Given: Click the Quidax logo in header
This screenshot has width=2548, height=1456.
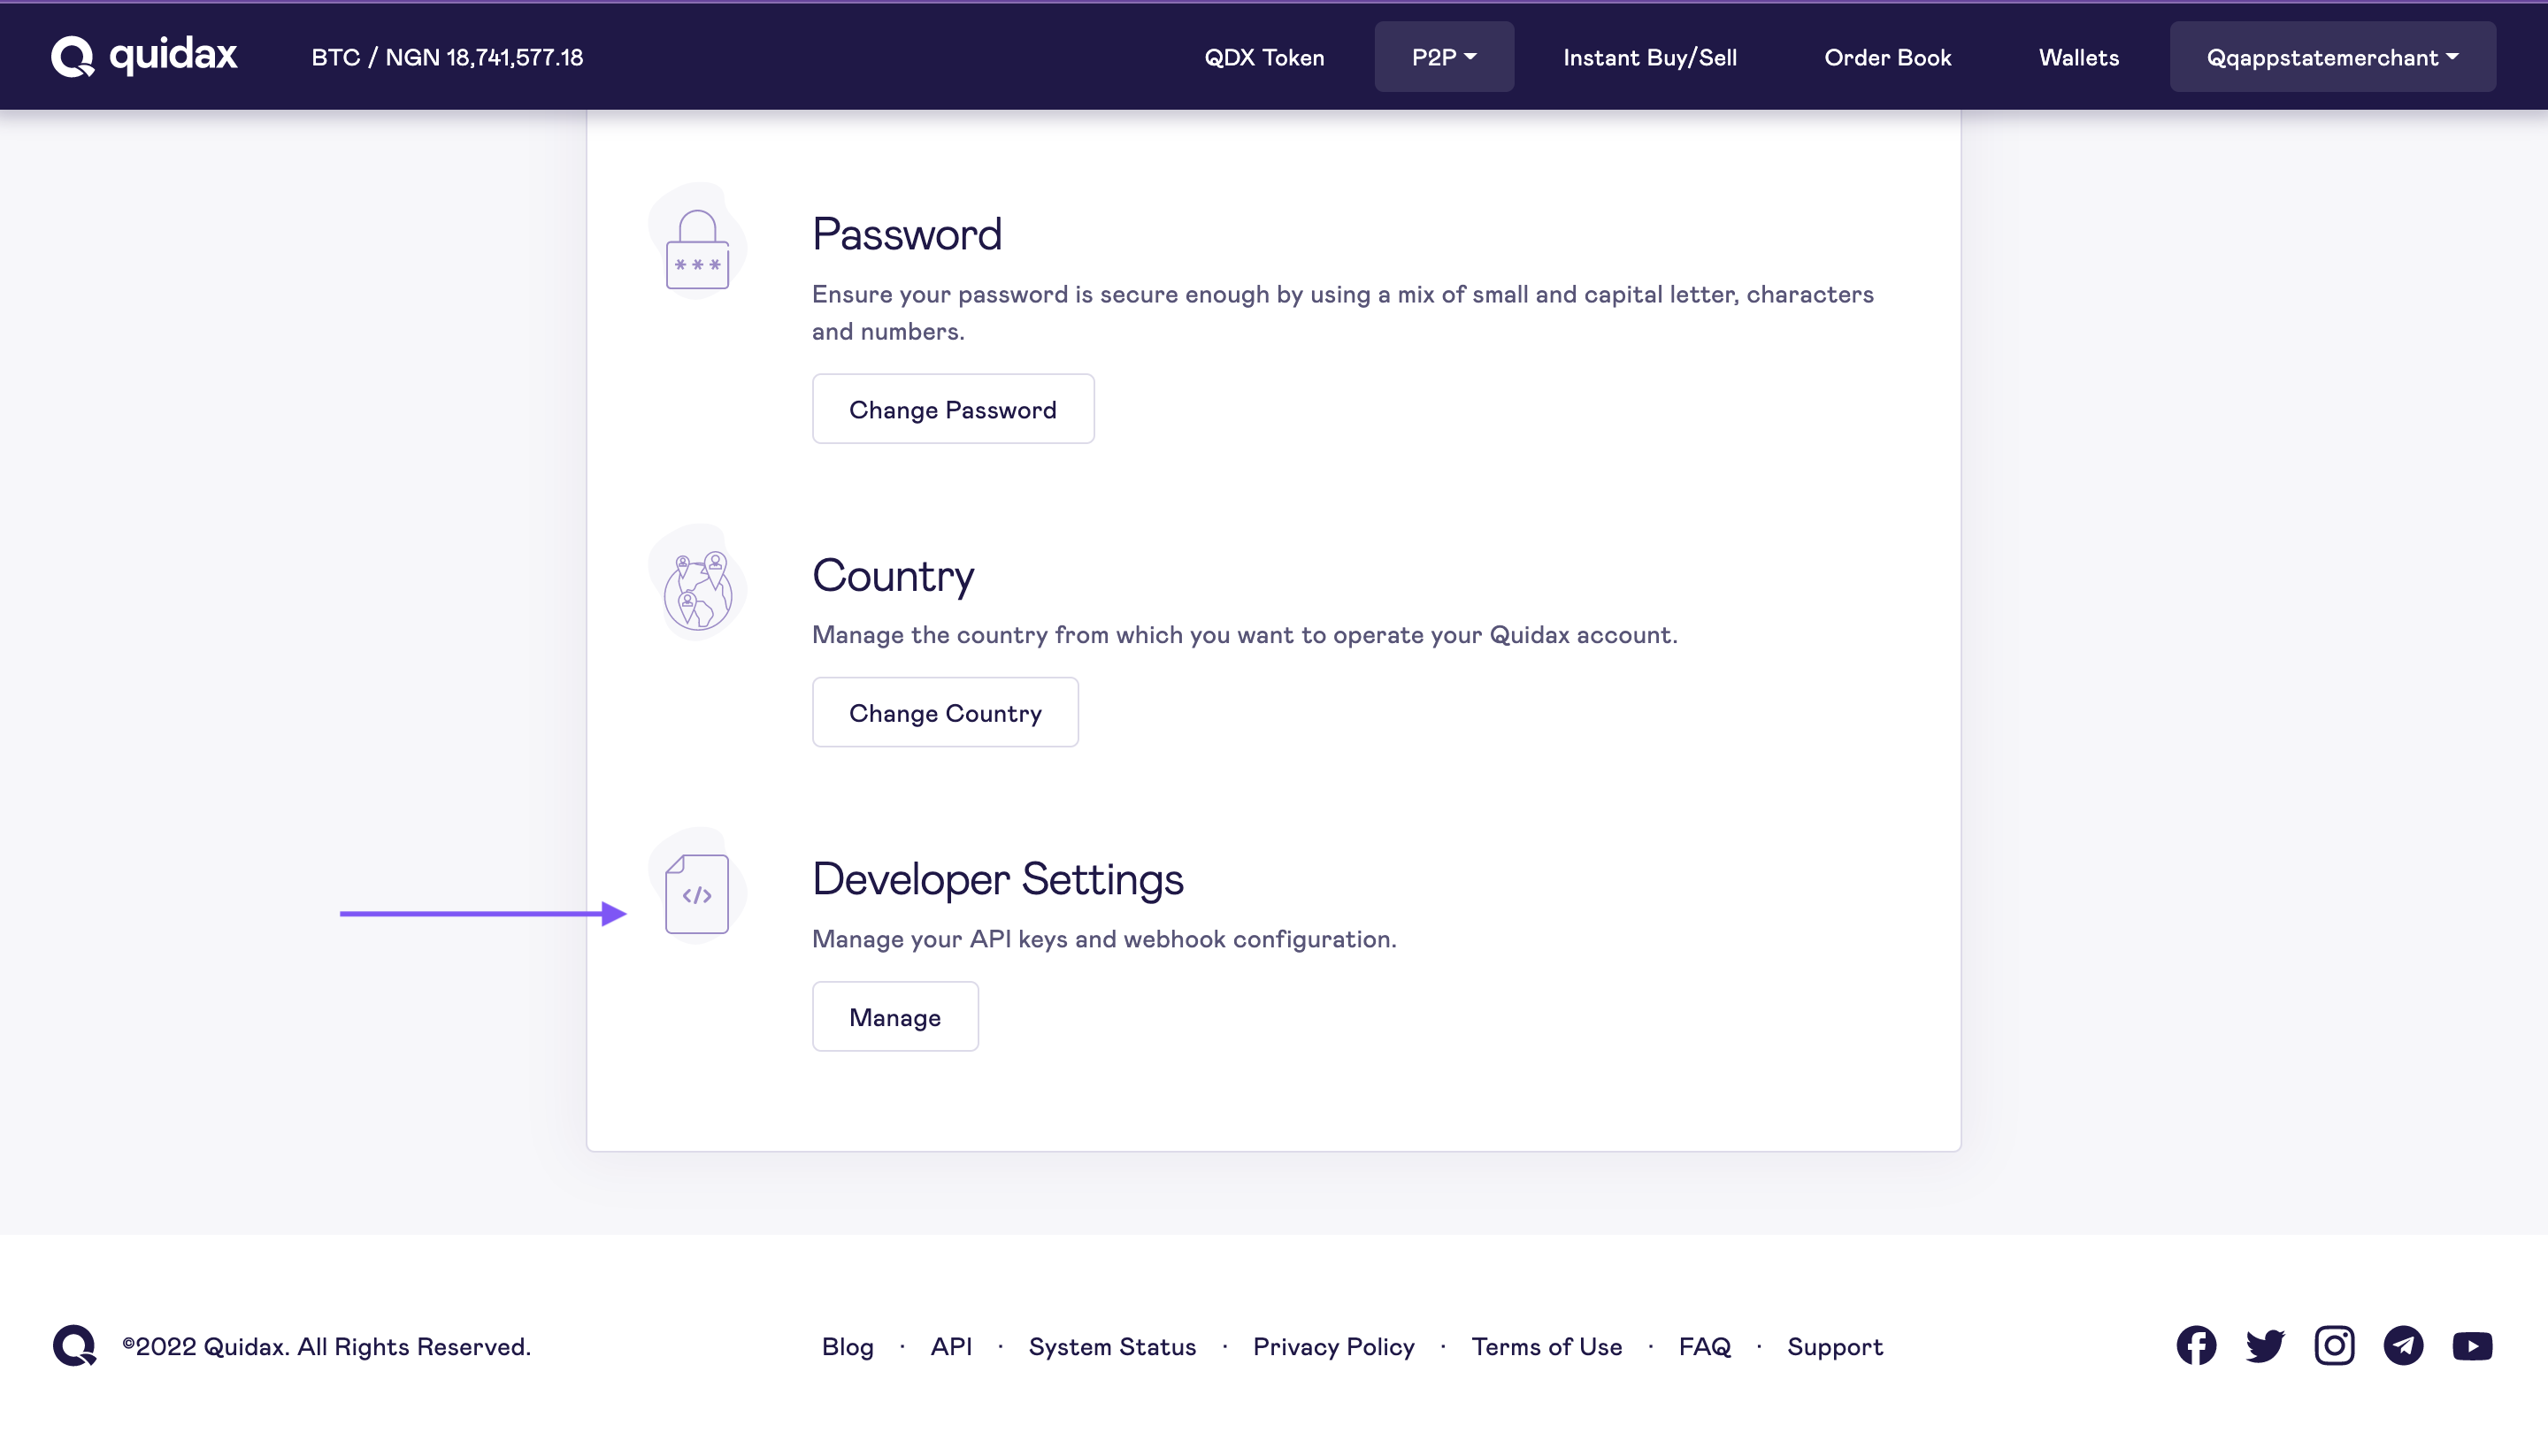Looking at the screenshot, I should click(144, 56).
